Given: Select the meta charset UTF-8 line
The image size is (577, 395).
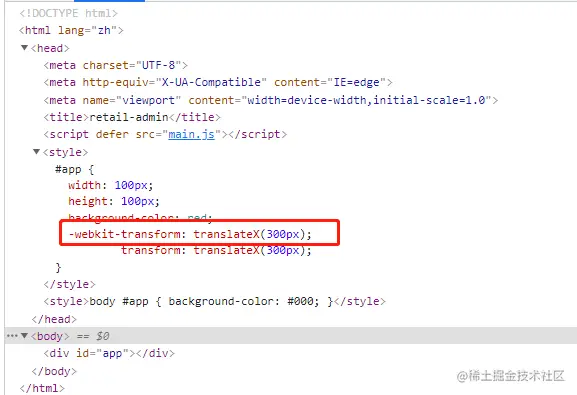Looking at the screenshot, I should click(116, 66).
